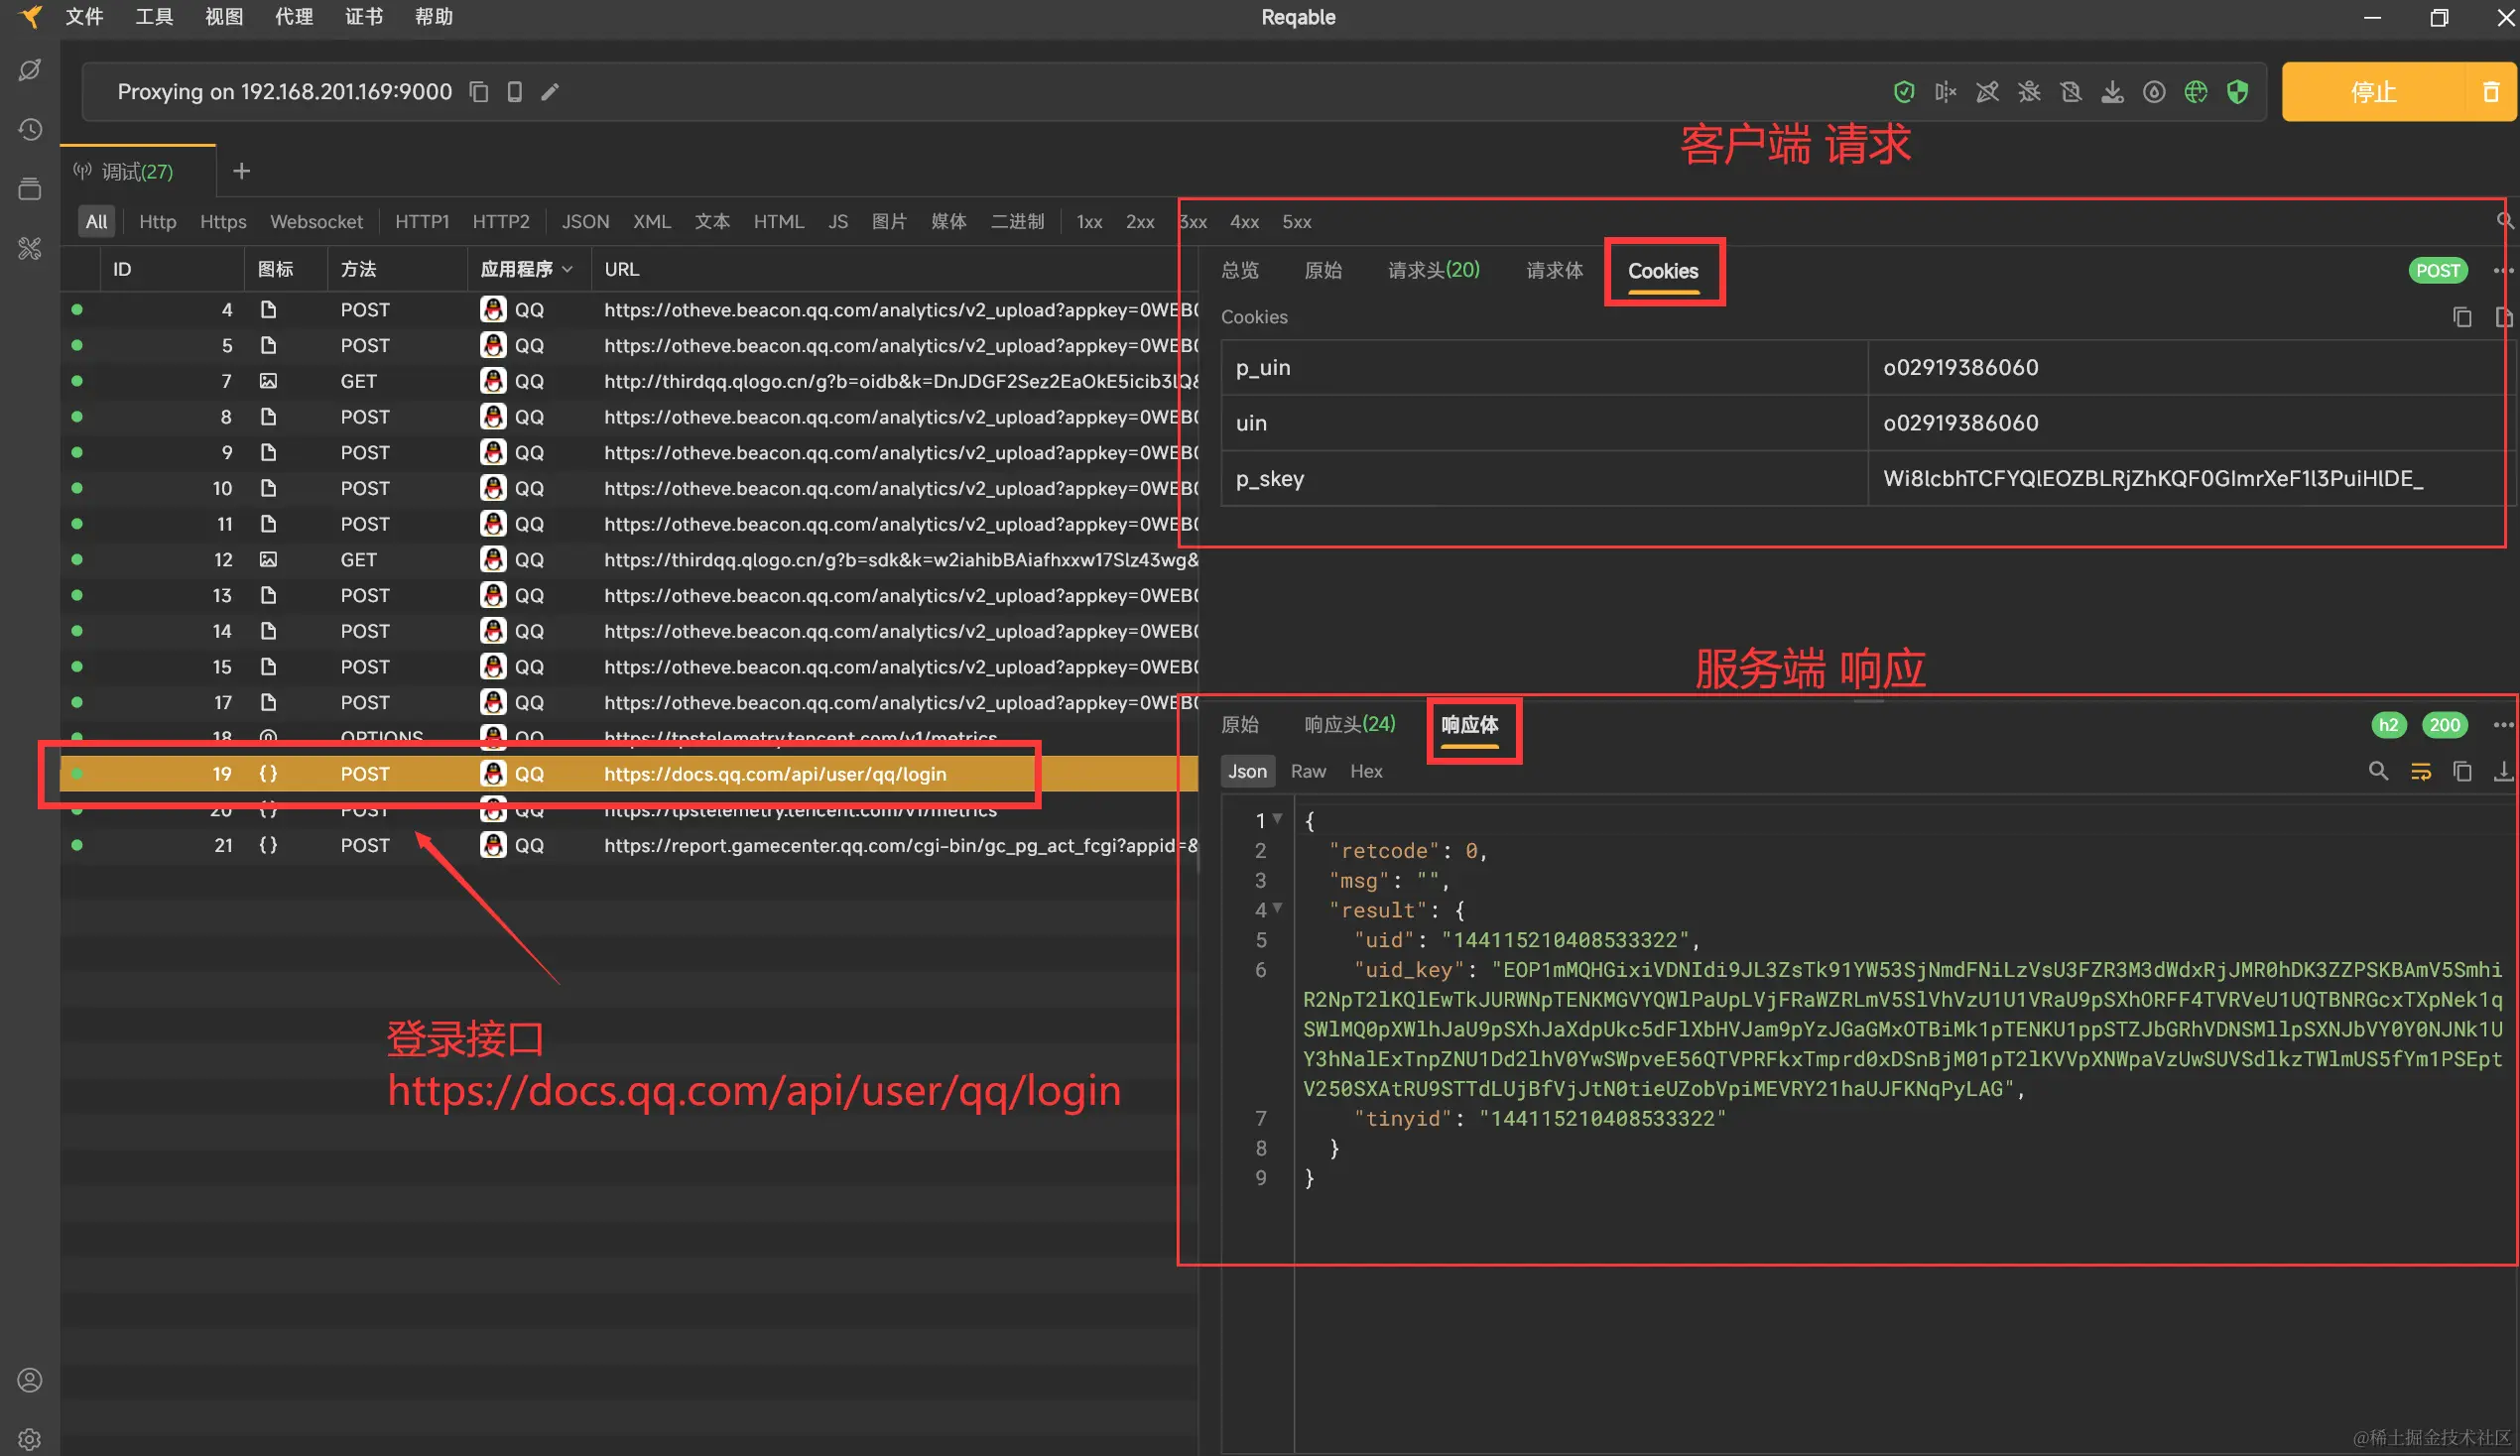
Task: Open the phone device pairing icon
Action: [514, 92]
